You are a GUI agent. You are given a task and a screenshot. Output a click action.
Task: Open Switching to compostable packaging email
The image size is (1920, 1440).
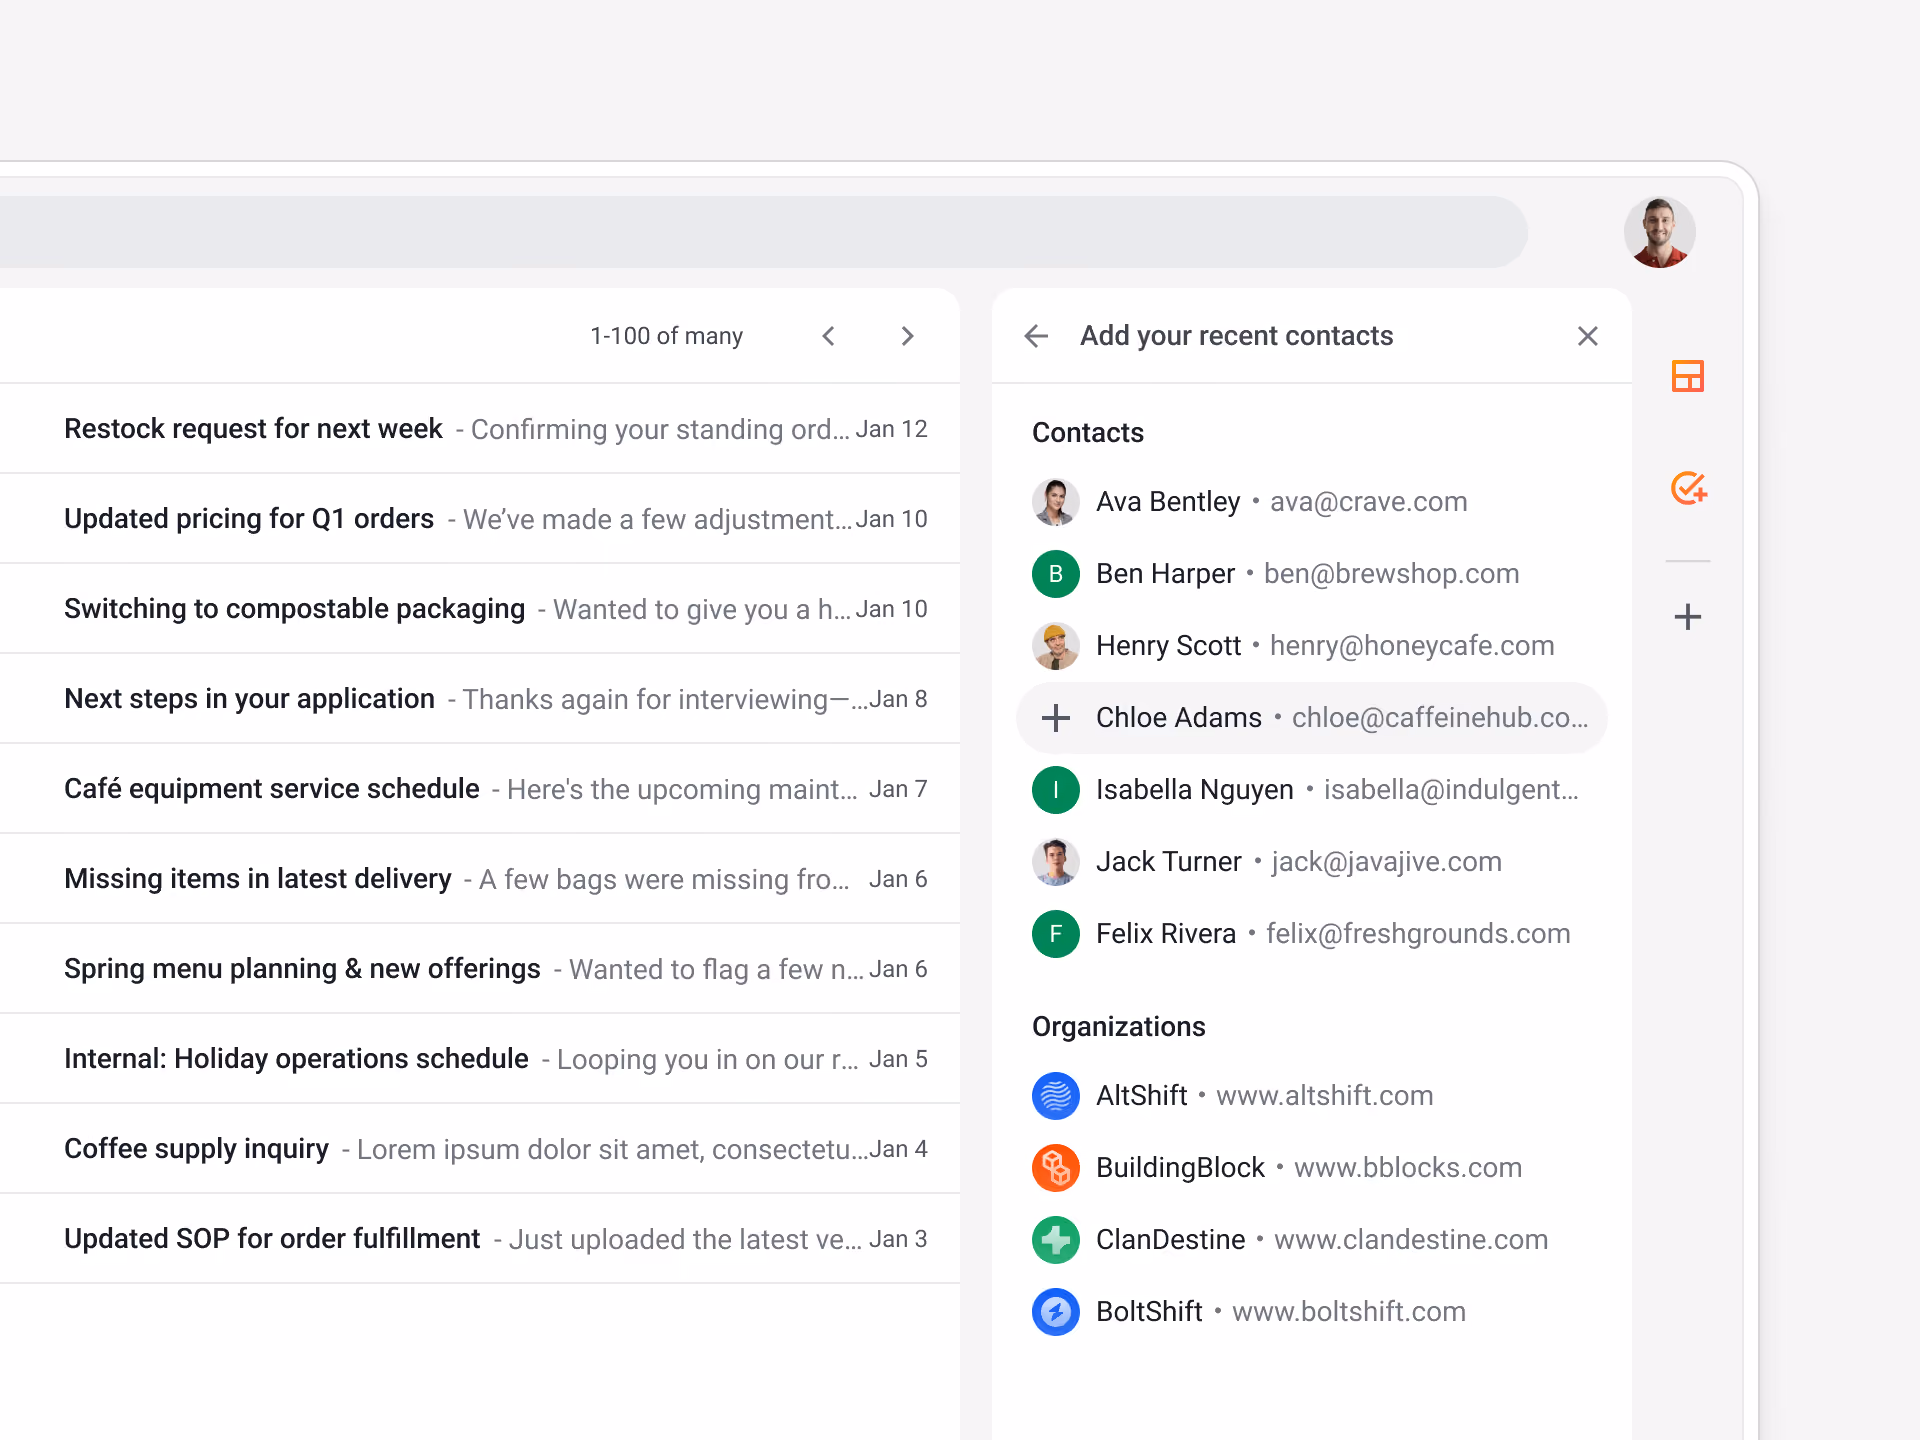tap(480, 609)
